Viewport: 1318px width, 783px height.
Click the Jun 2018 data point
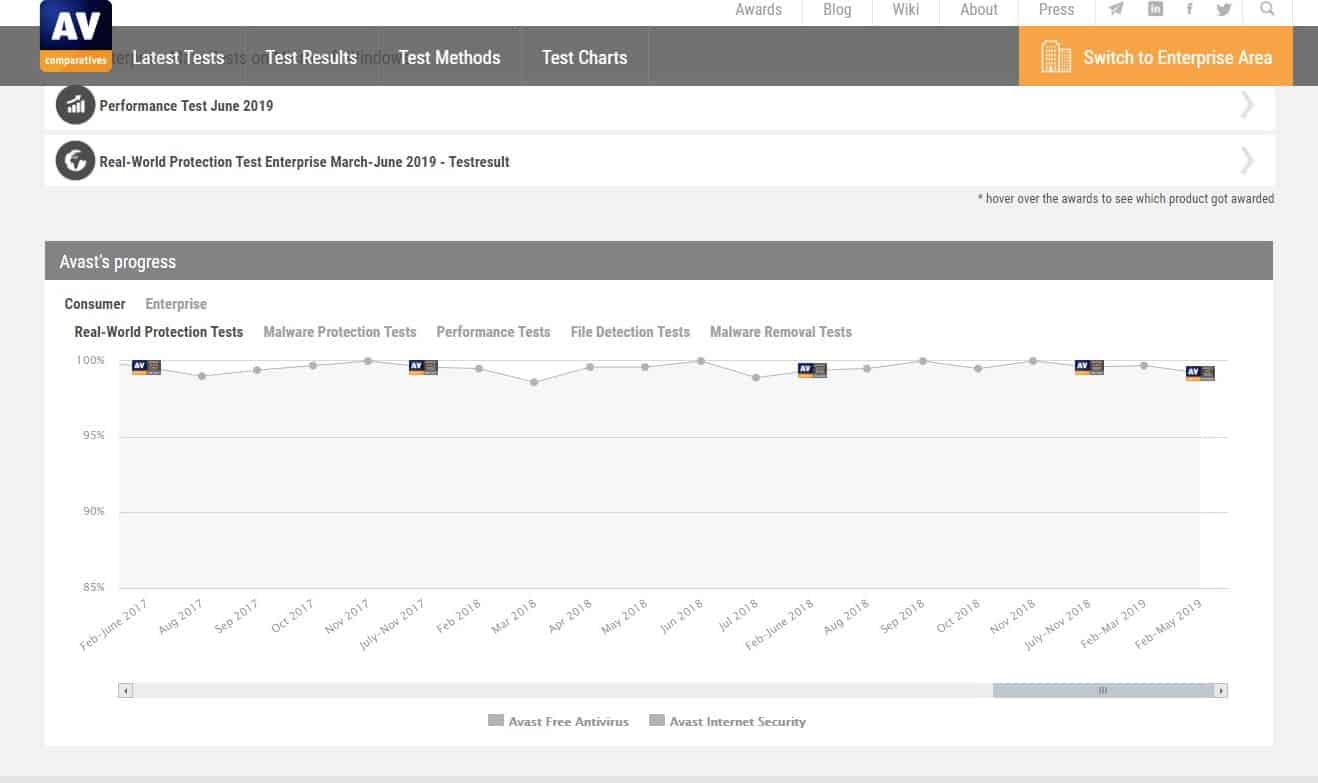point(701,361)
